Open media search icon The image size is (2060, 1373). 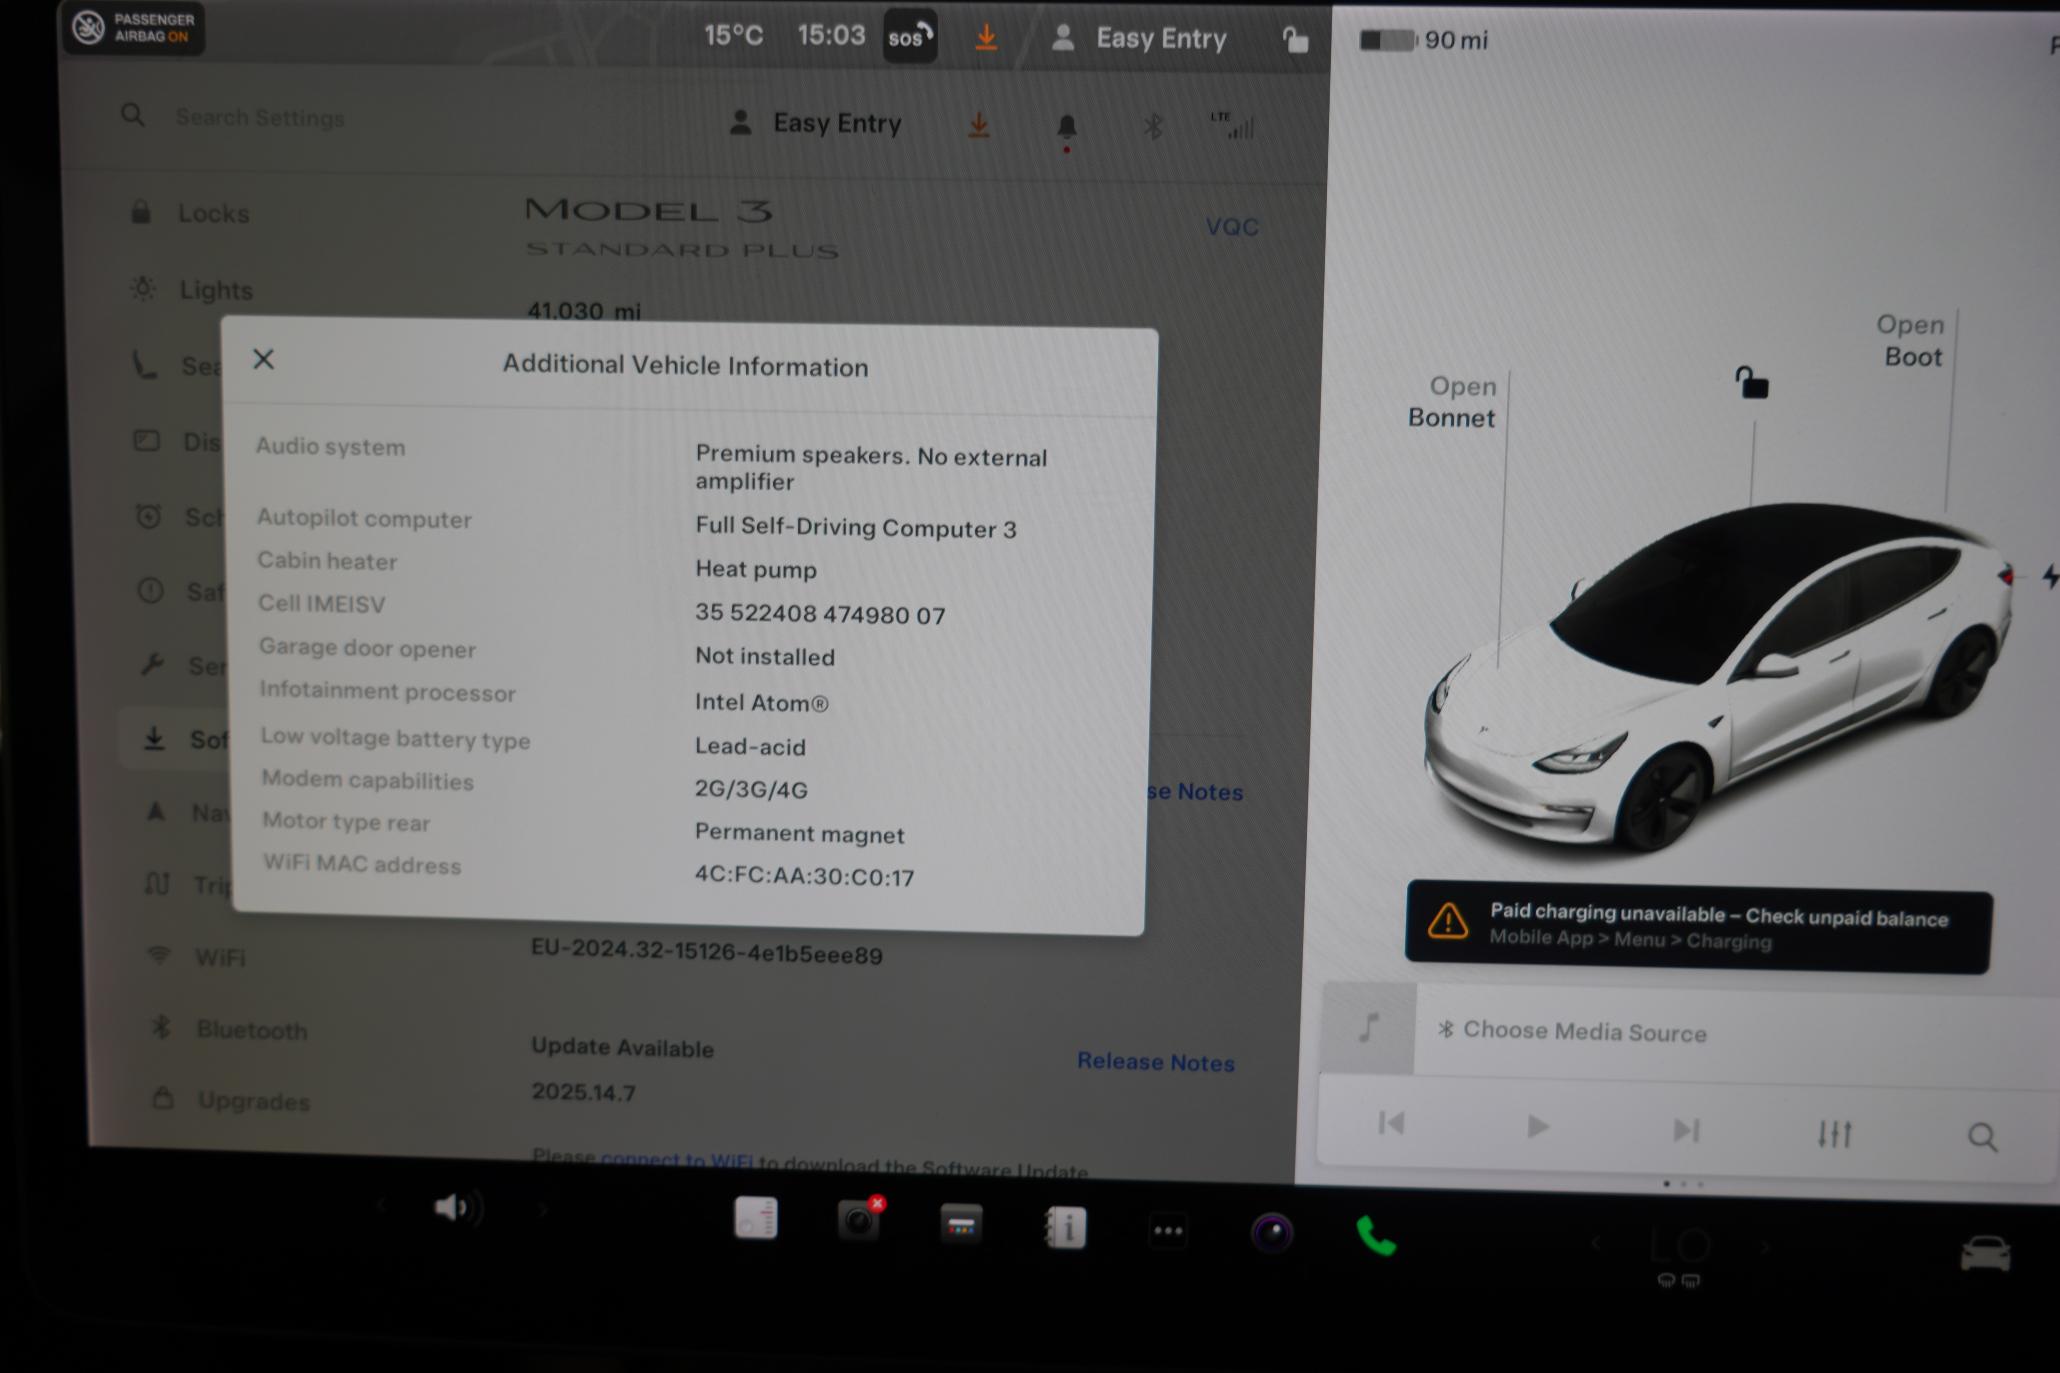[1982, 1137]
